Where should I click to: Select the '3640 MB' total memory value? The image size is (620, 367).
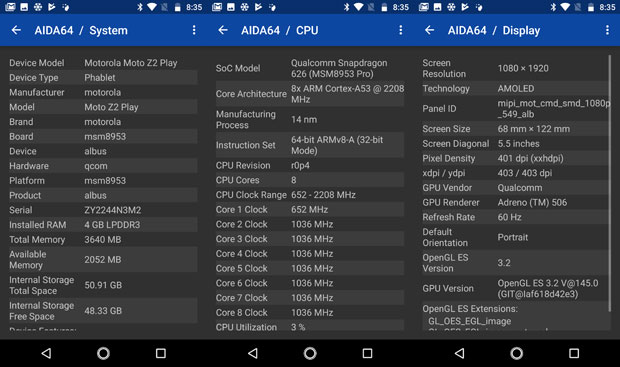tap(103, 239)
